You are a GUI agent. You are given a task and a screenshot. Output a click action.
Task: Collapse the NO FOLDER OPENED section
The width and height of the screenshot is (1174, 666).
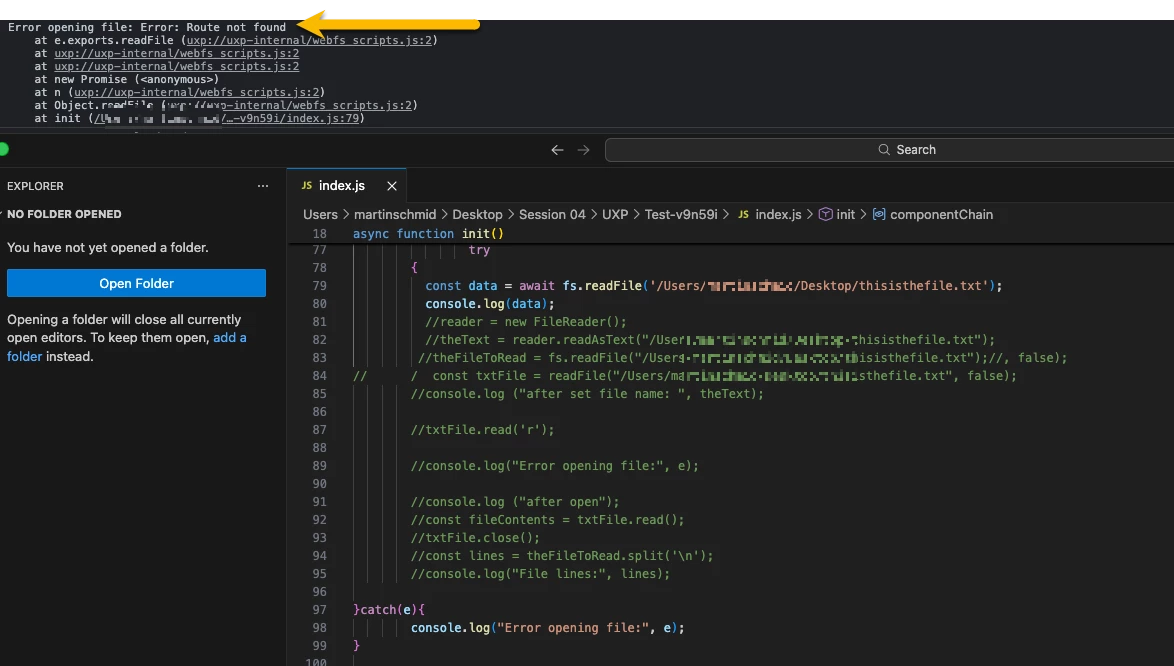click(64, 214)
